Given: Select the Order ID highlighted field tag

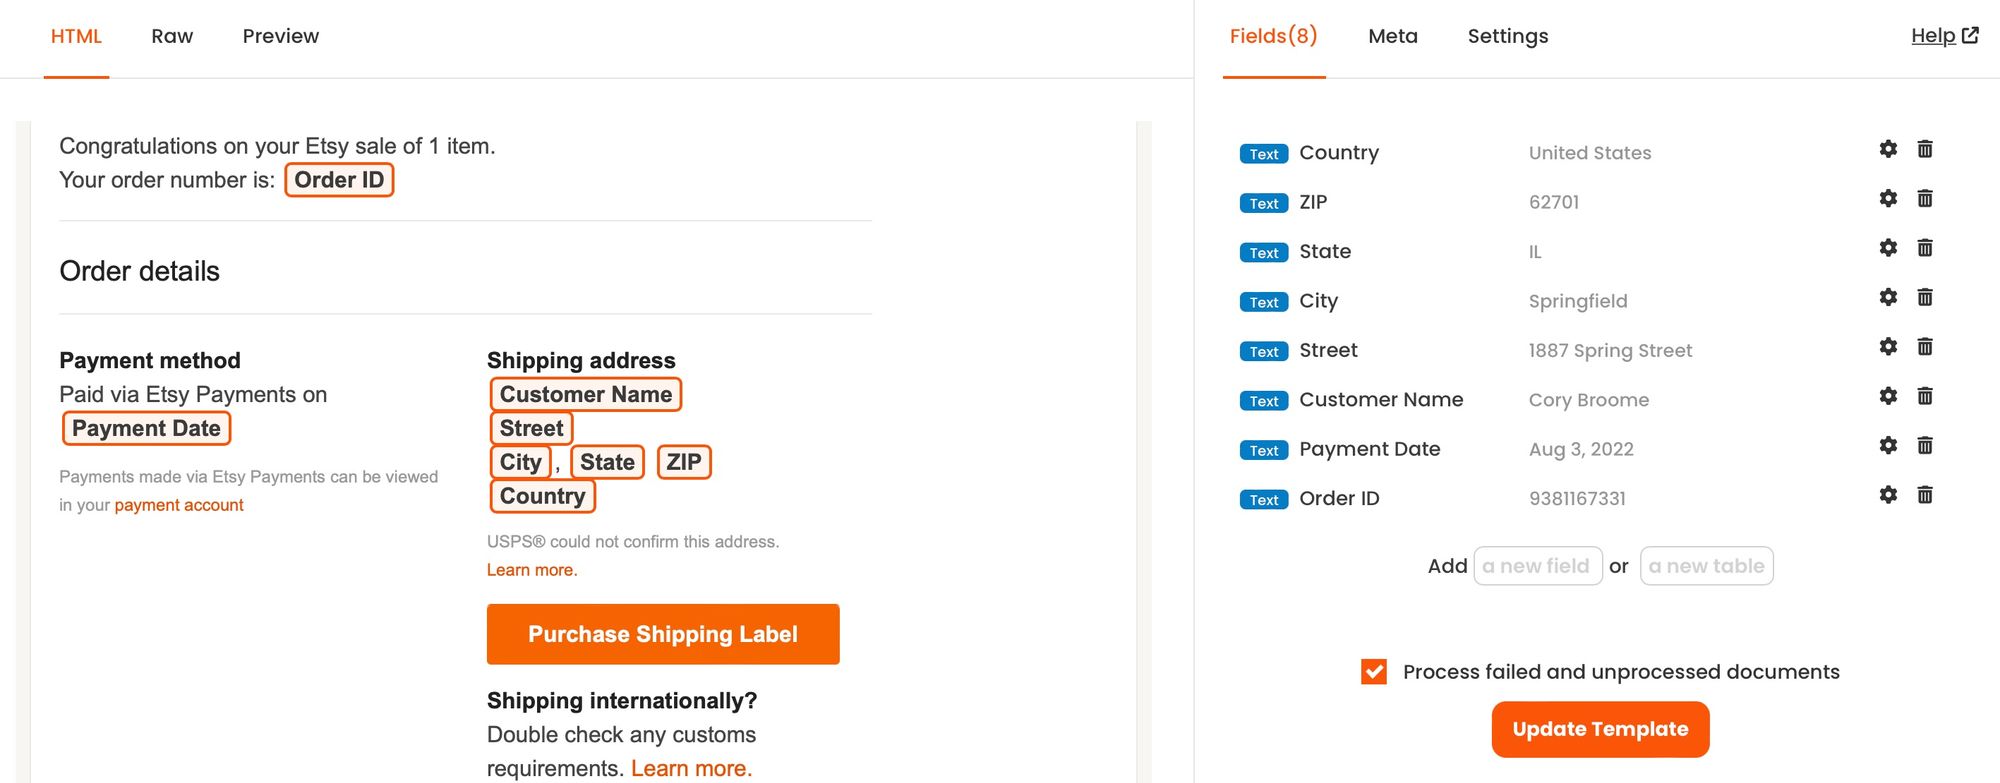Looking at the screenshot, I should coord(339,180).
